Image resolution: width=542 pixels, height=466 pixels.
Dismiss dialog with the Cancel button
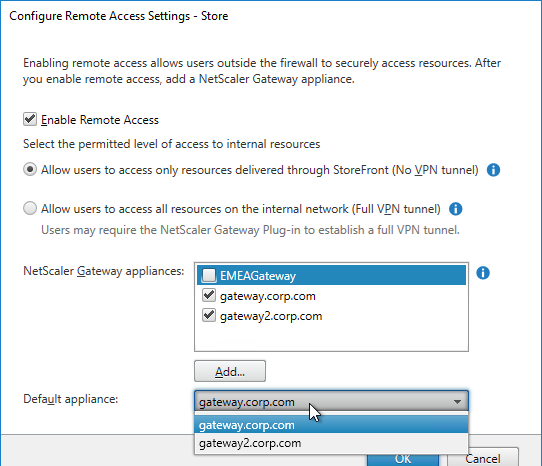pyautogui.click(x=483, y=458)
